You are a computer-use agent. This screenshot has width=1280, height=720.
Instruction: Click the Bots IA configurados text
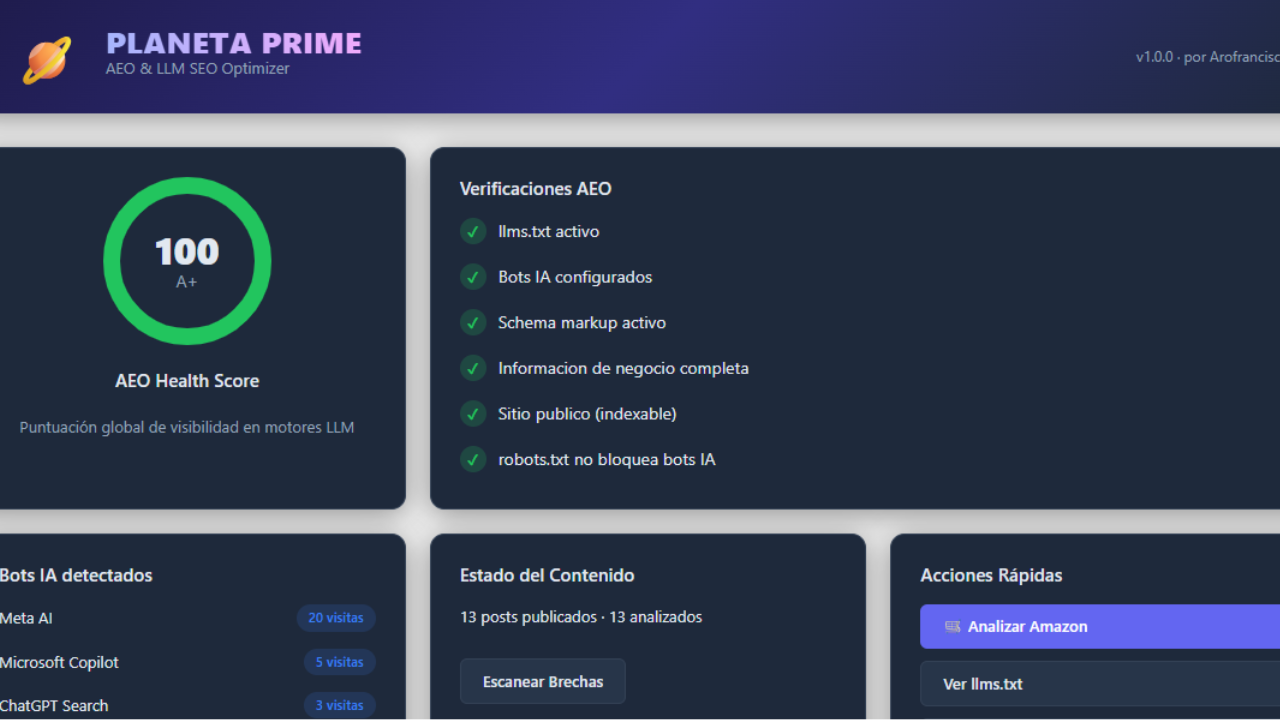pos(575,277)
